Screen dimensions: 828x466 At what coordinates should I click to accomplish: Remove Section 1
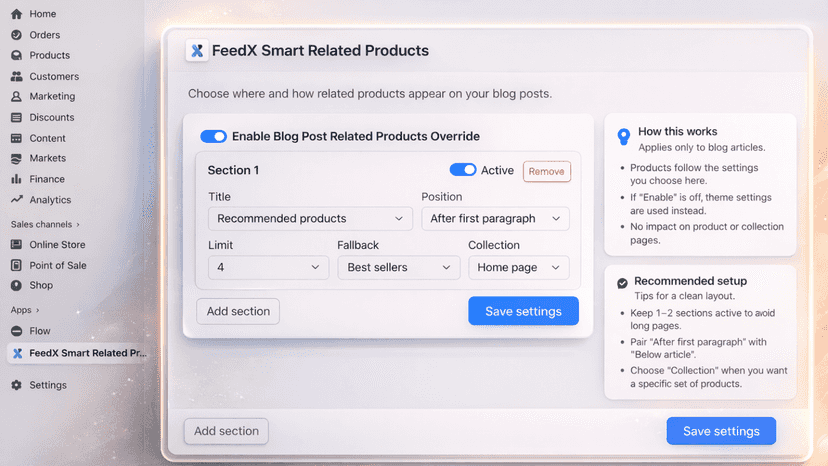click(547, 171)
